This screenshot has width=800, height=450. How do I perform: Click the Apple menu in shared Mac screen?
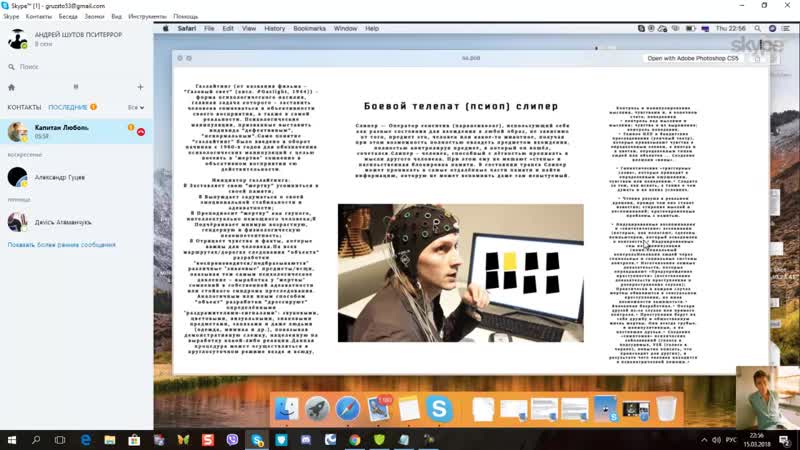[165, 29]
